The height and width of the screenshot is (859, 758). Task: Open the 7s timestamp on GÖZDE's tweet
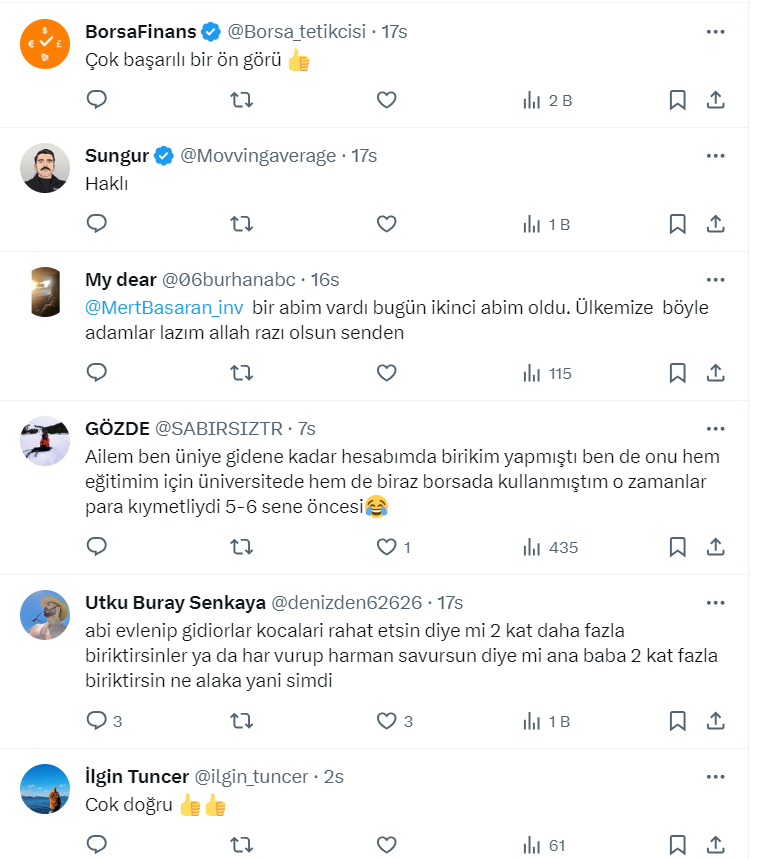tap(305, 429)
